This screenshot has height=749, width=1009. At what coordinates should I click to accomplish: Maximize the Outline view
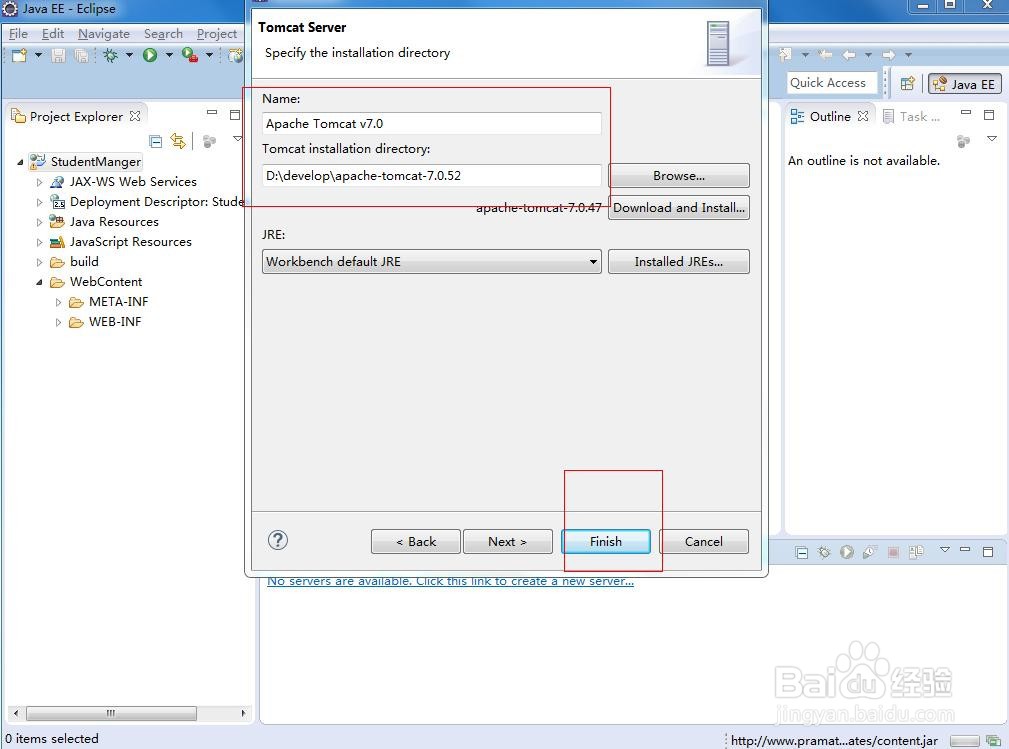[989, 115]
